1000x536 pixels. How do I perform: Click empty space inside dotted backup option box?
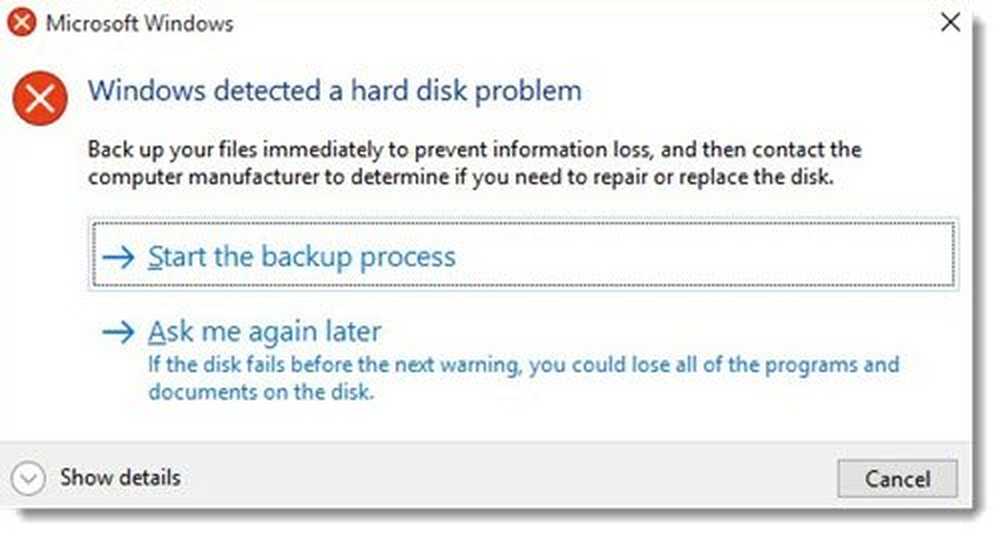pos(702,255)
